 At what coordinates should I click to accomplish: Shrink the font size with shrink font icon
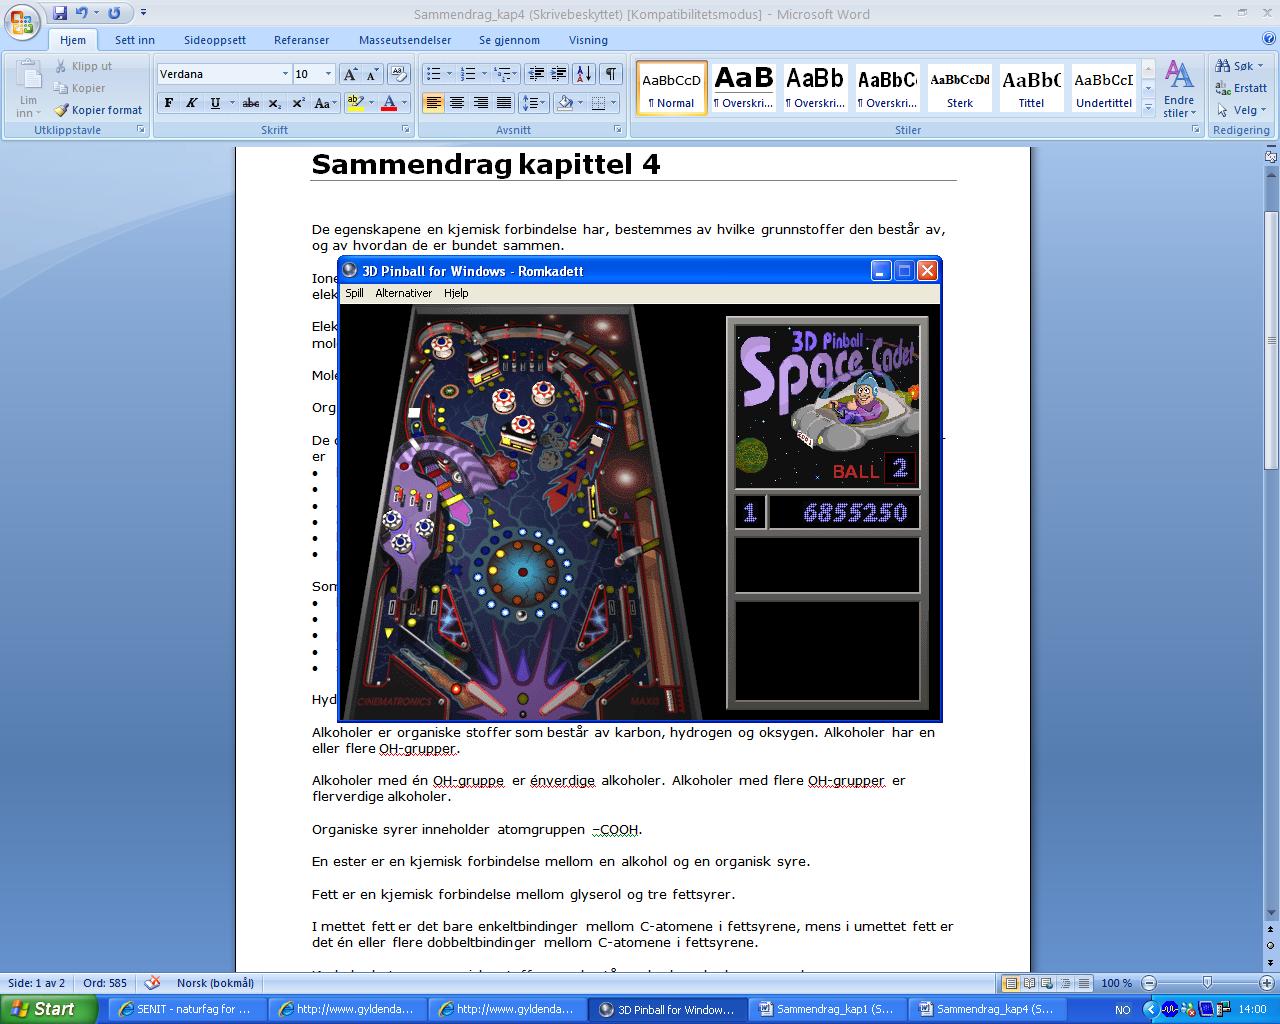tap(372, 74)
